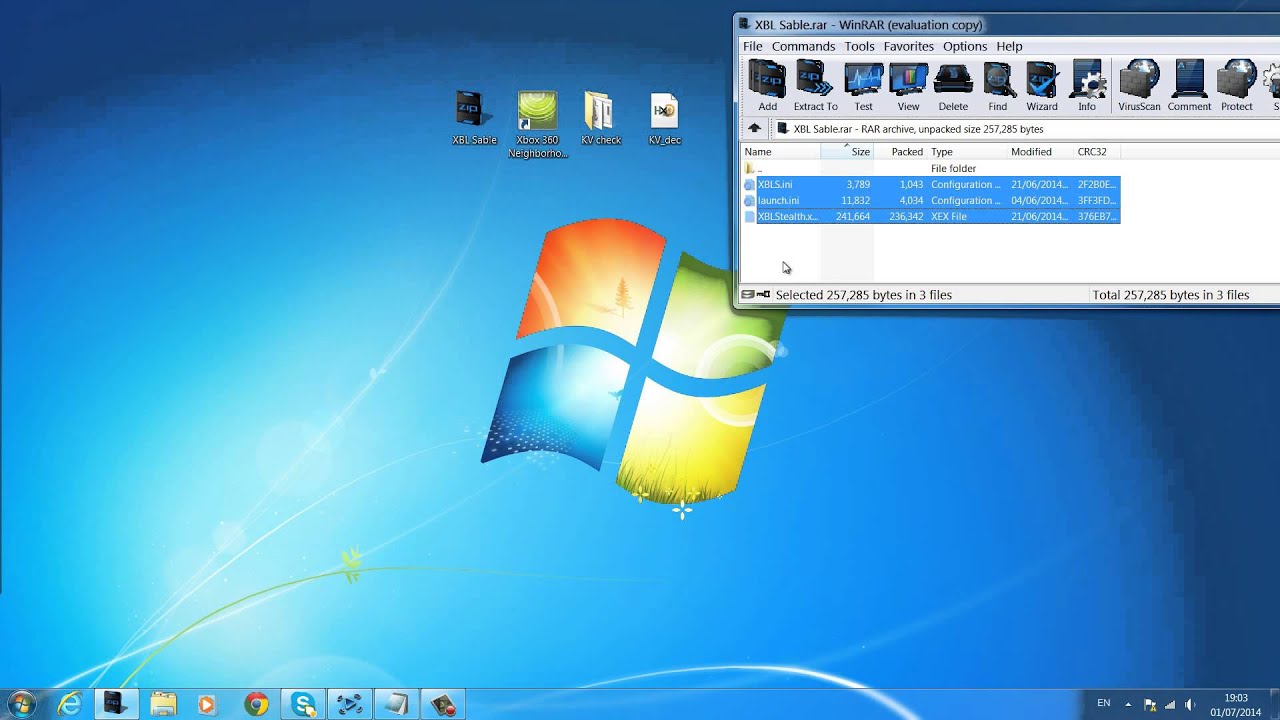Click the key icon in WinRAR status bar
This screenshot has height=720, width=1280.
tap(764, 295)
